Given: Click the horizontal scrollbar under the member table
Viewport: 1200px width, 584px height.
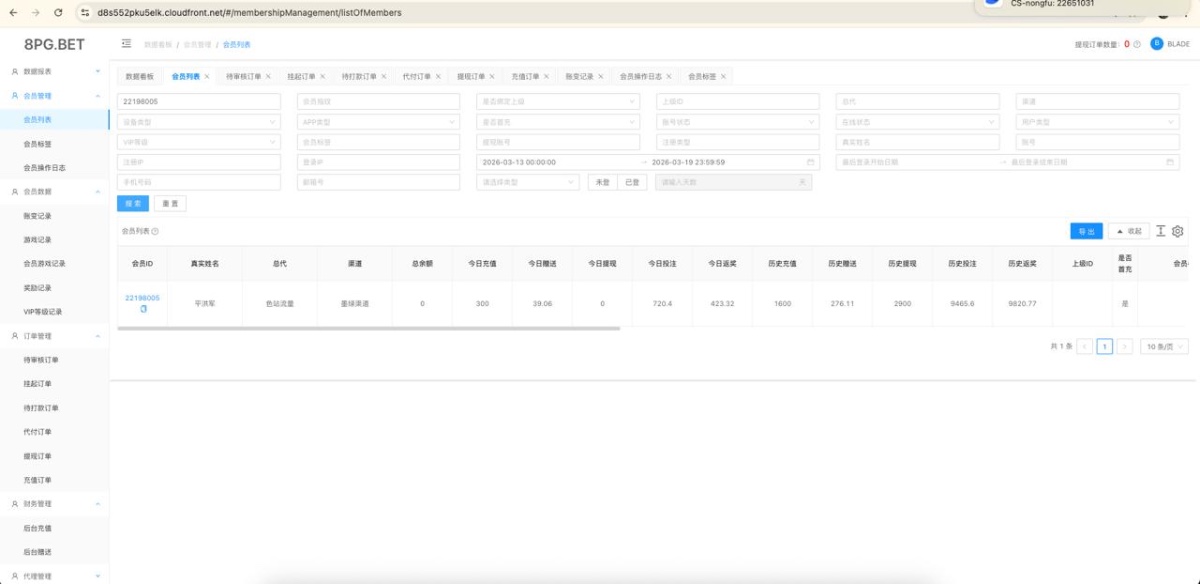Looking at the screenshot, I should [368, 328].
